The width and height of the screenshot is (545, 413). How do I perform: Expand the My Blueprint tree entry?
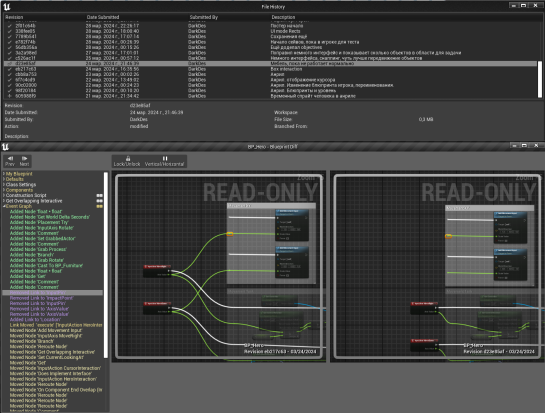pyautogui.click(x=4, y=174)
